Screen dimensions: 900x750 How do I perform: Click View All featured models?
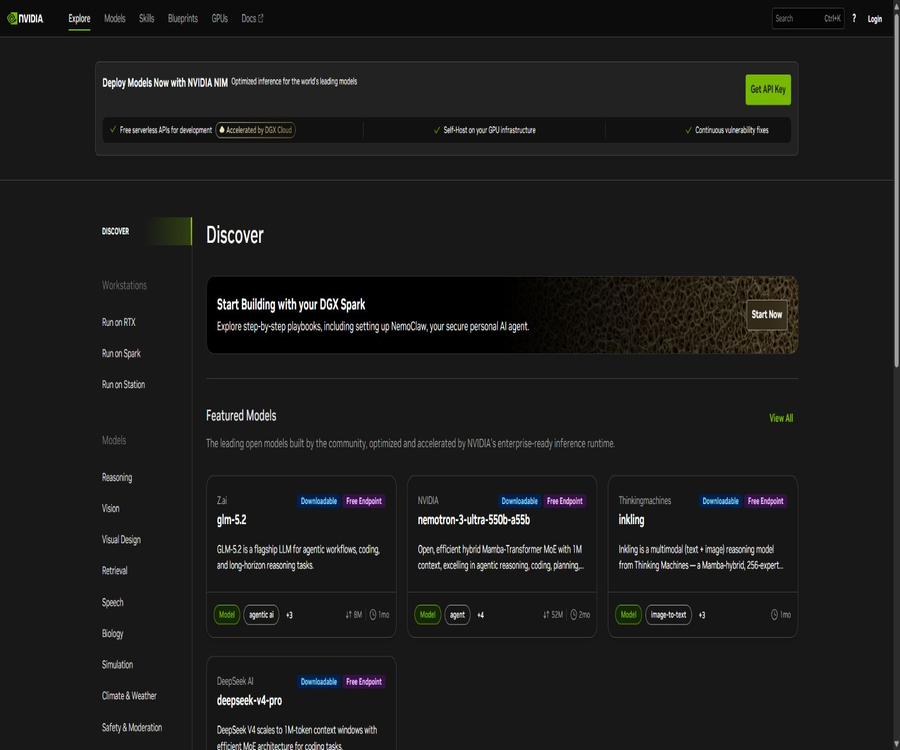pyautogui.click(x=781, y=418)
